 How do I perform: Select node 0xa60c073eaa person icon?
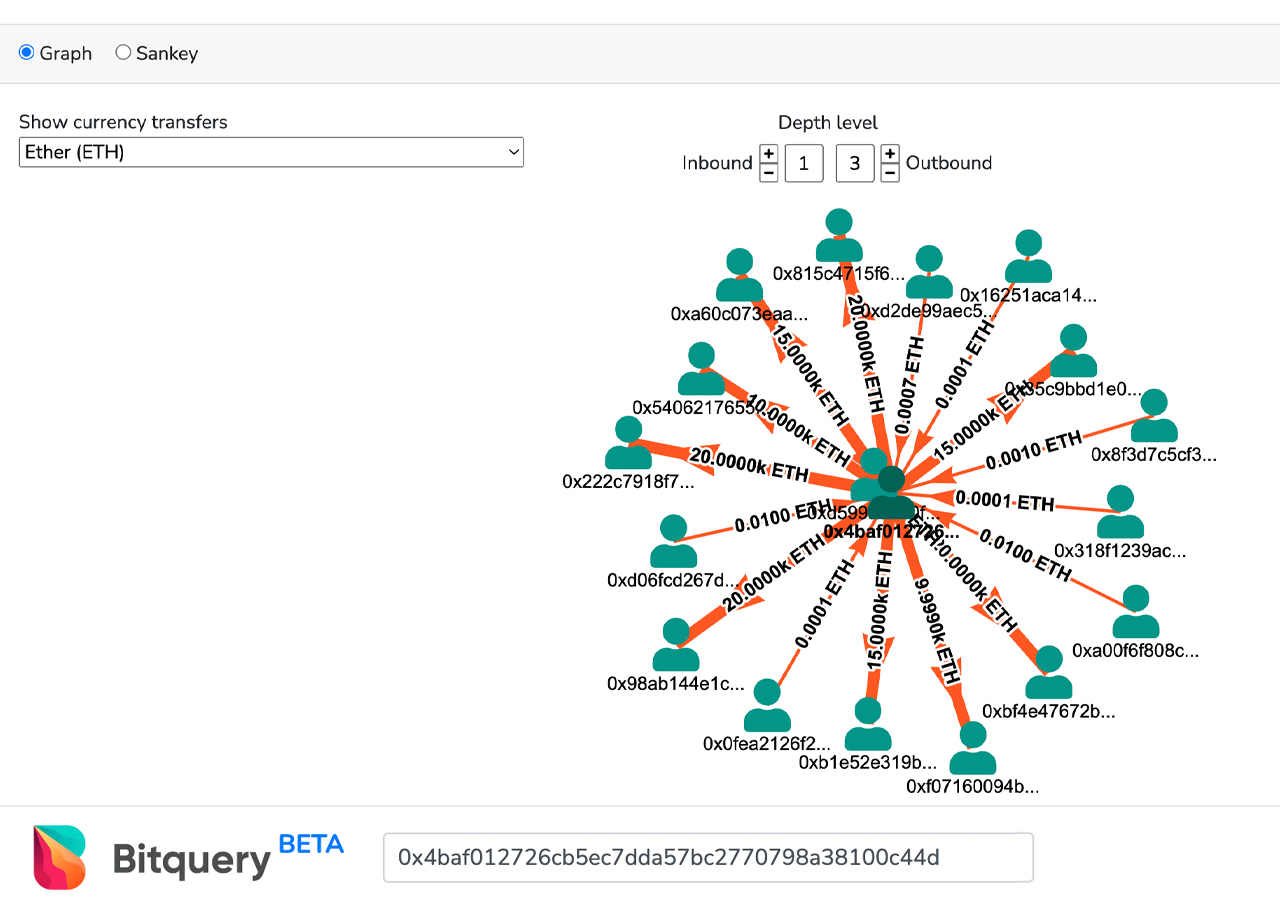(x=740, y=276)
